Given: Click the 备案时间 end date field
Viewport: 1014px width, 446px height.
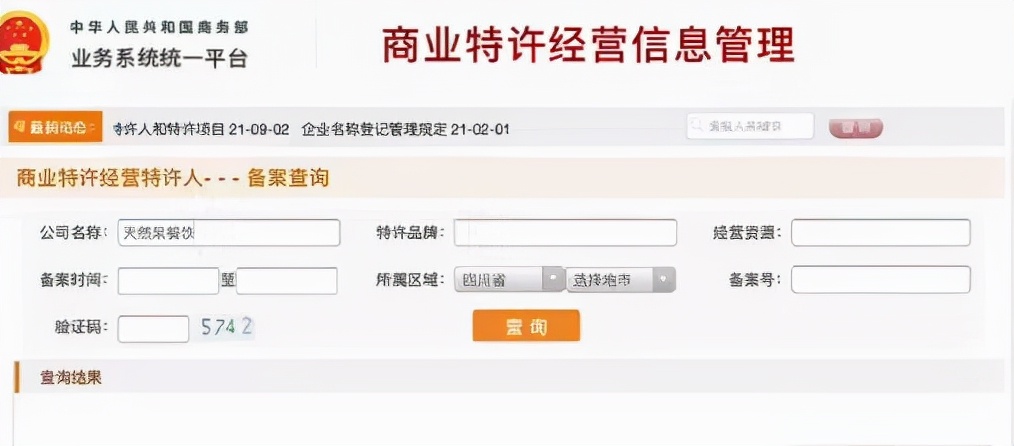Looking at the screenshot, I should point(286,281).
